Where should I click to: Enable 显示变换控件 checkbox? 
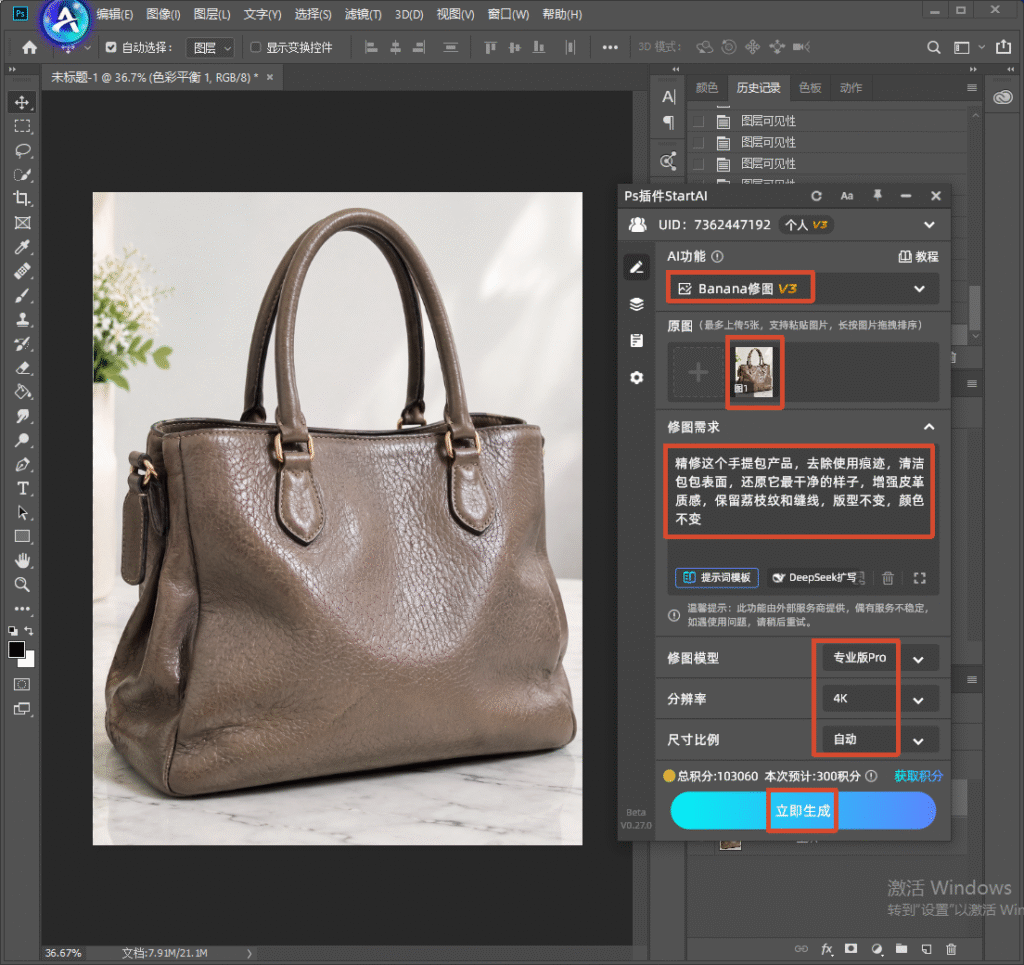coord(256,47)
